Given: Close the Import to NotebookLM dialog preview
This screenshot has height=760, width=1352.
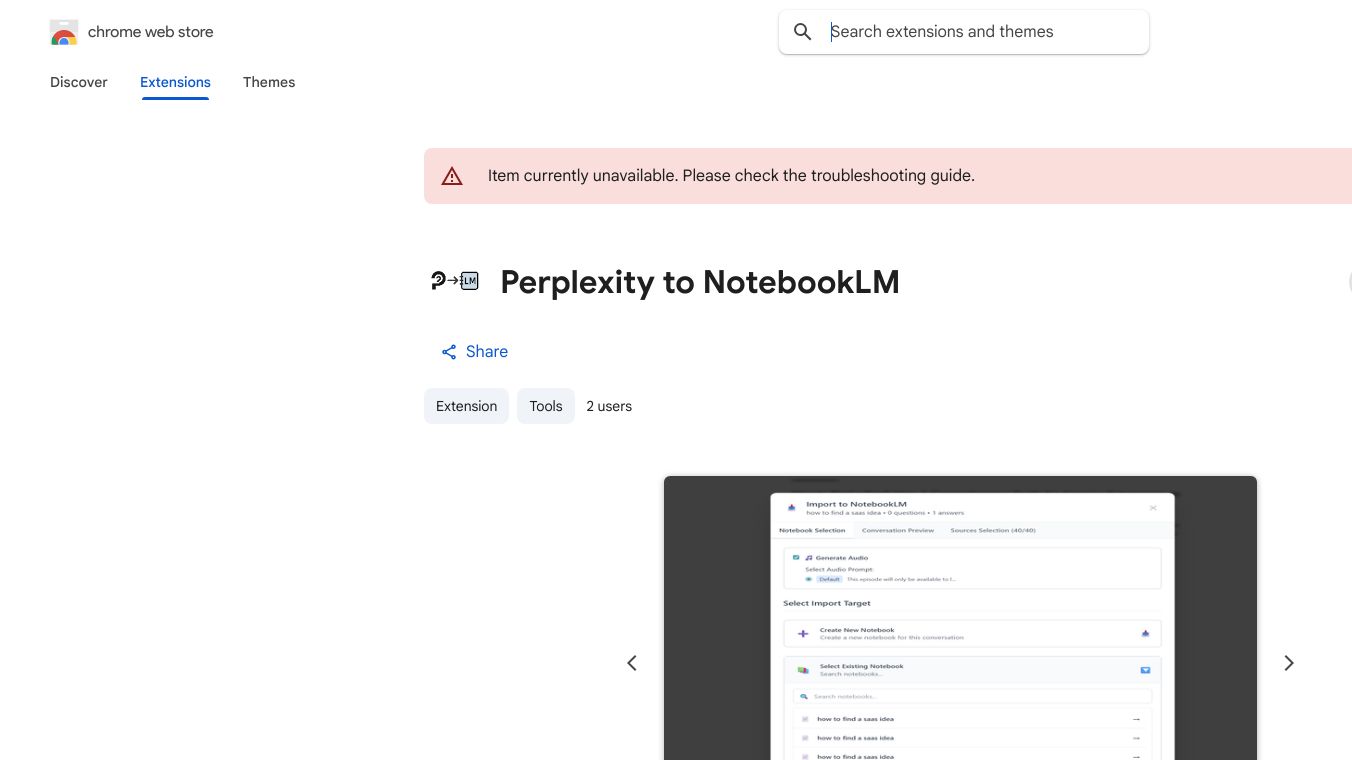Looking at the screenshot, I should coord(1153,508).
